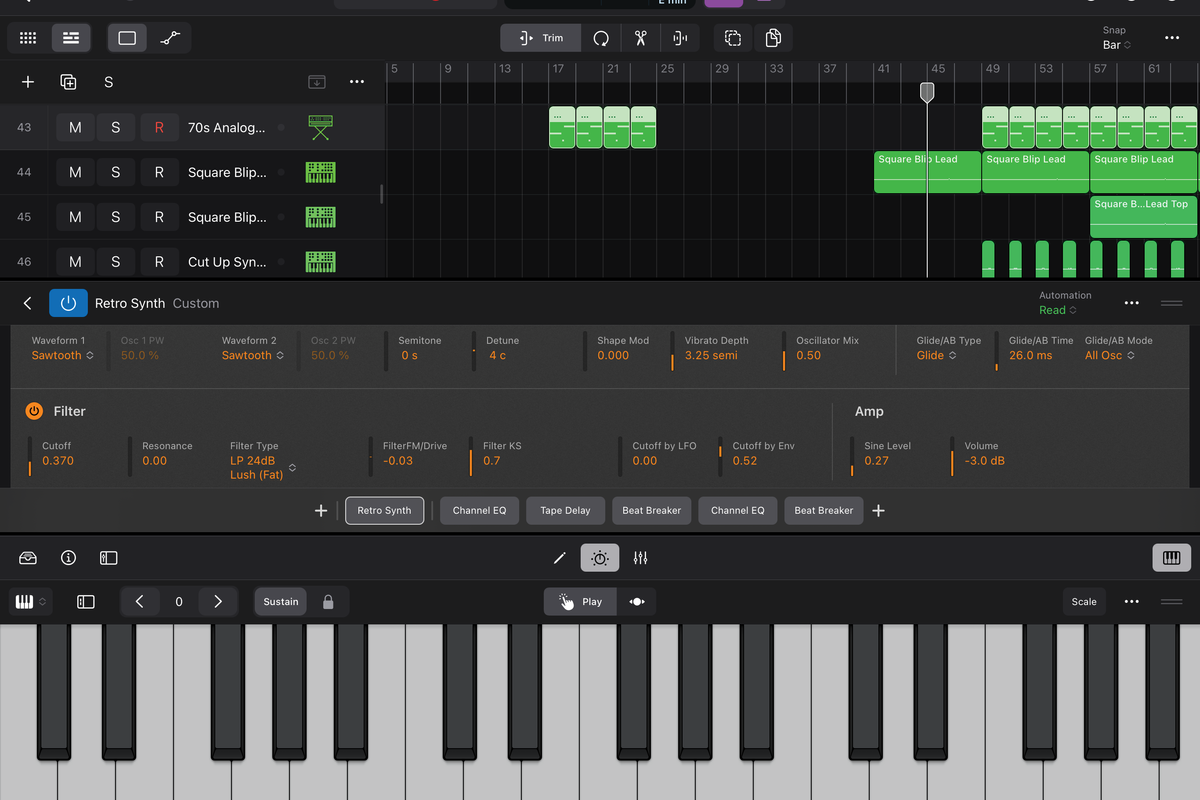Enable the Sustain button
1200x800 pixels.
point(280,601)
